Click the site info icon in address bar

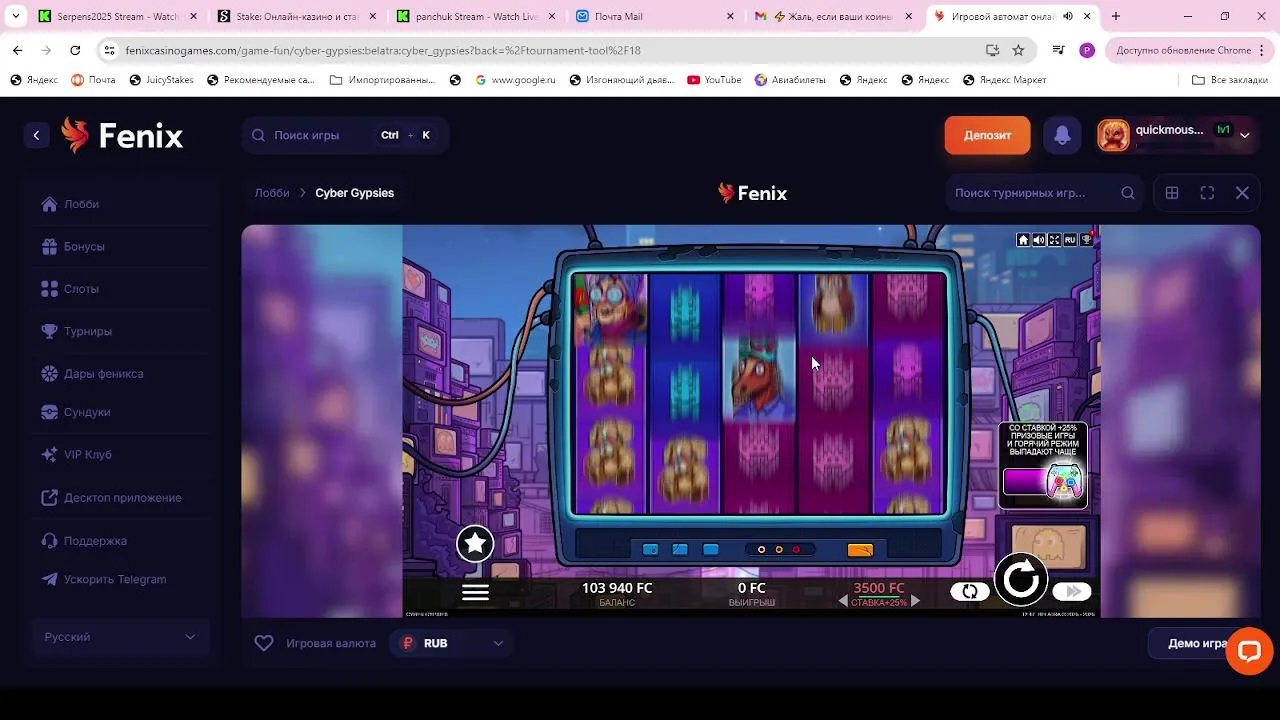click(109, 50)
